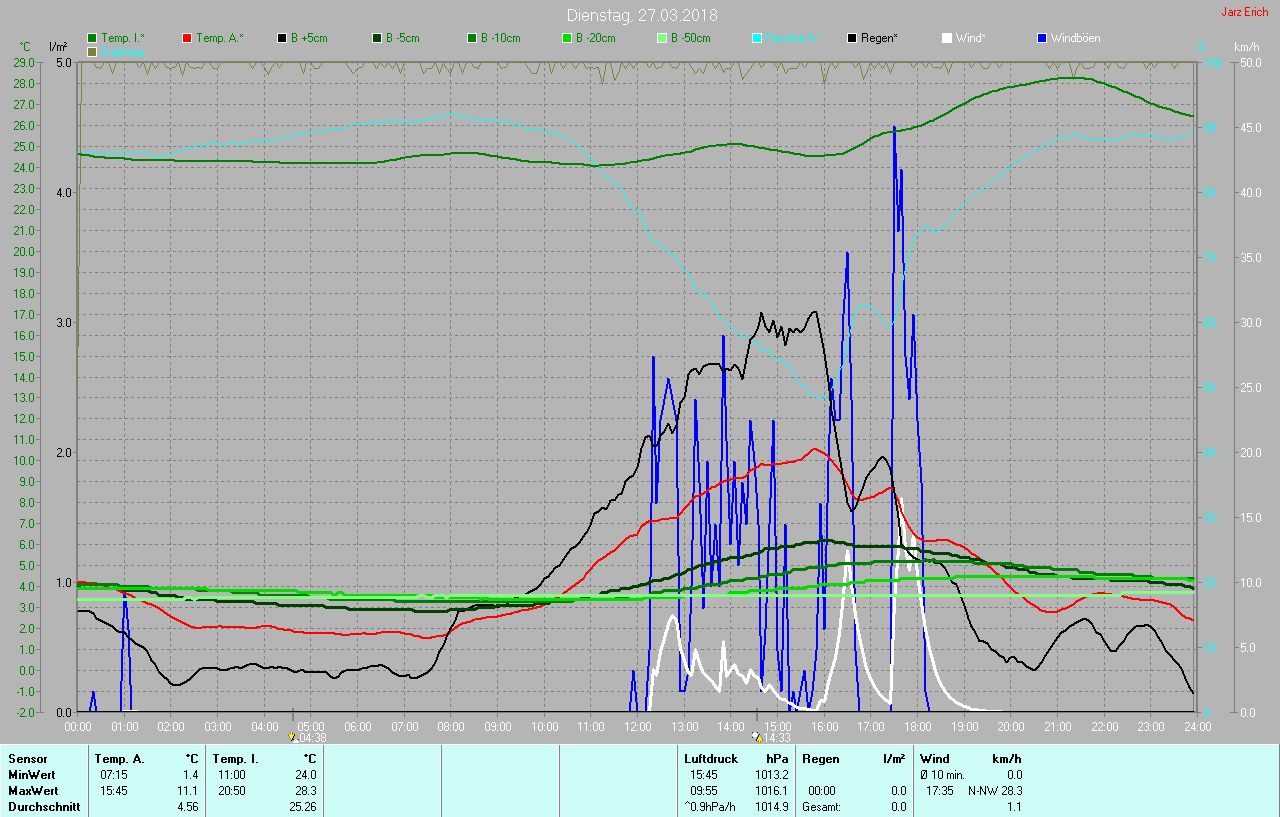Click the cyan legend swatch
The image size is (1280, 817).
tap(757, 38)
